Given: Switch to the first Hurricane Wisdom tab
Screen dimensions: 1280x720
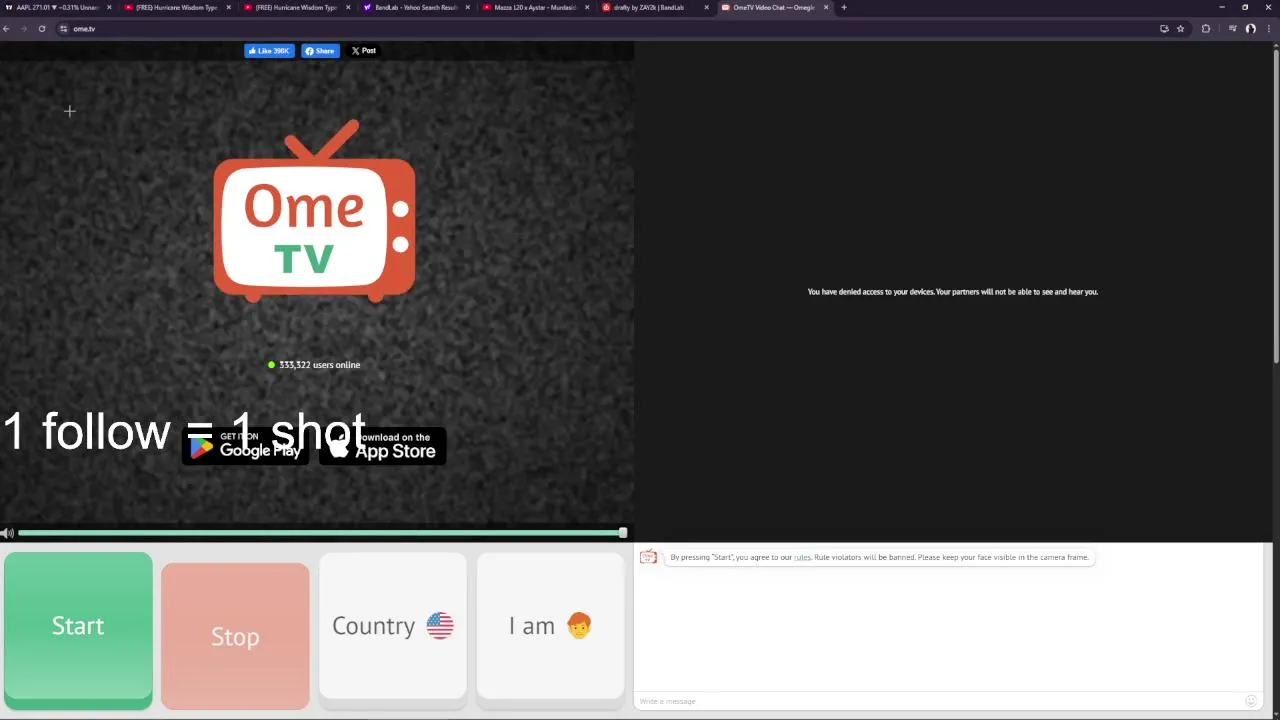Looking at the screenshot, I should pos(177,7).
